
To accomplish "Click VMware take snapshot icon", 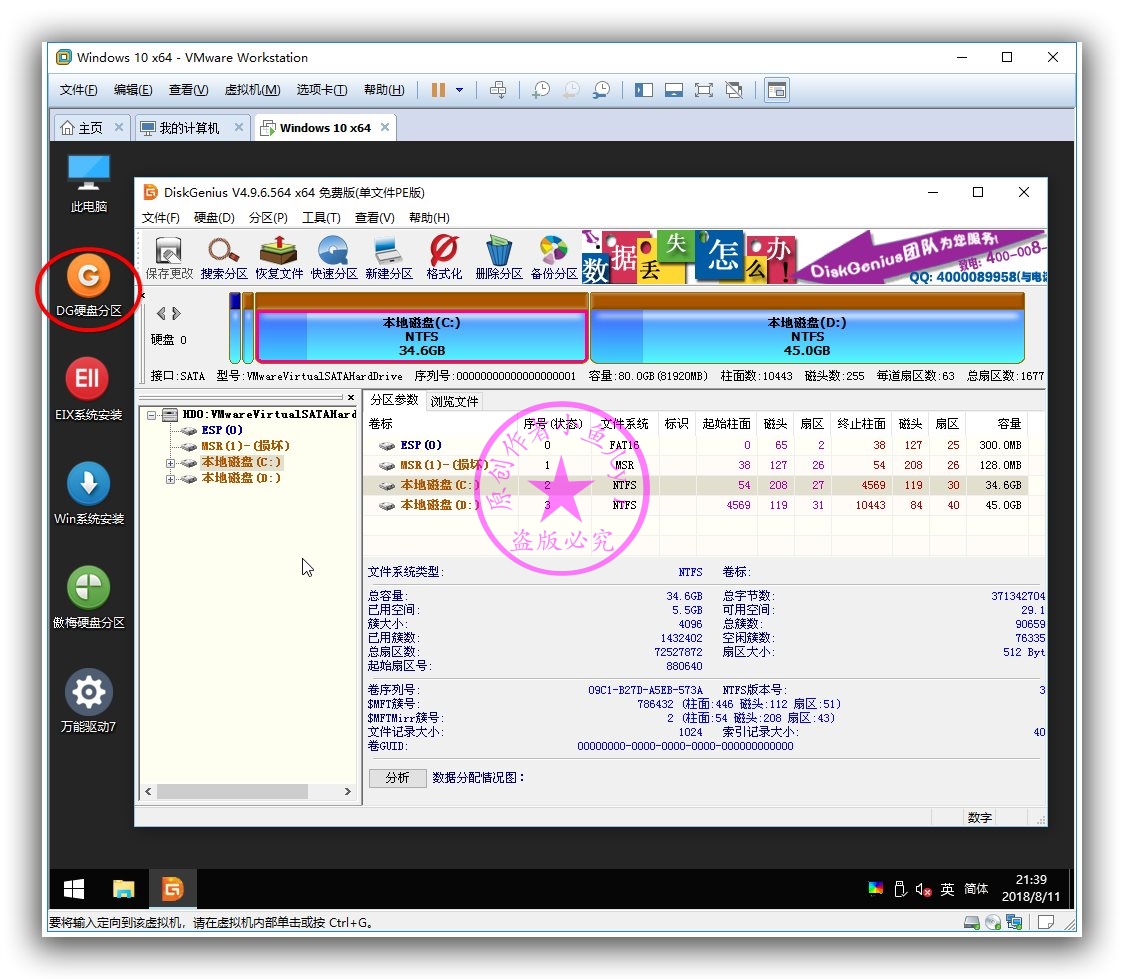I will tap(540, 90).
